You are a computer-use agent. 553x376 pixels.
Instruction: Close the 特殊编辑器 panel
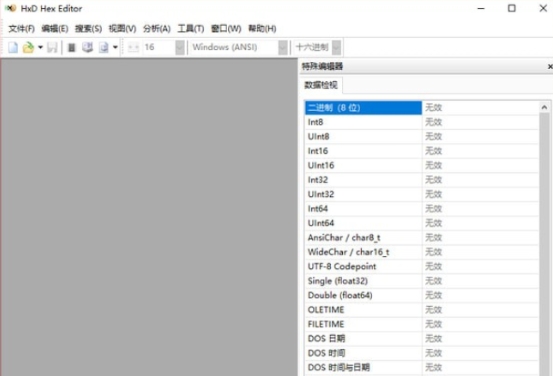pyautogui.click(x=549, y=66)
